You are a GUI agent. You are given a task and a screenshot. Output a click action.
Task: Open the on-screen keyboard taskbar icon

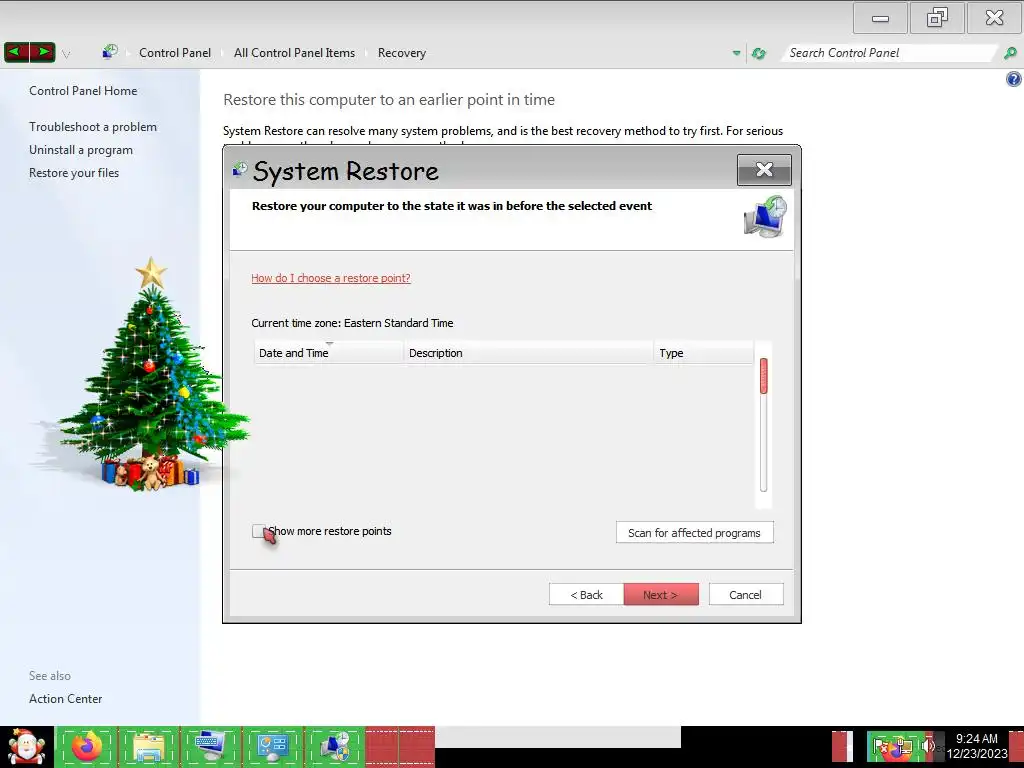tap(211, 746)
